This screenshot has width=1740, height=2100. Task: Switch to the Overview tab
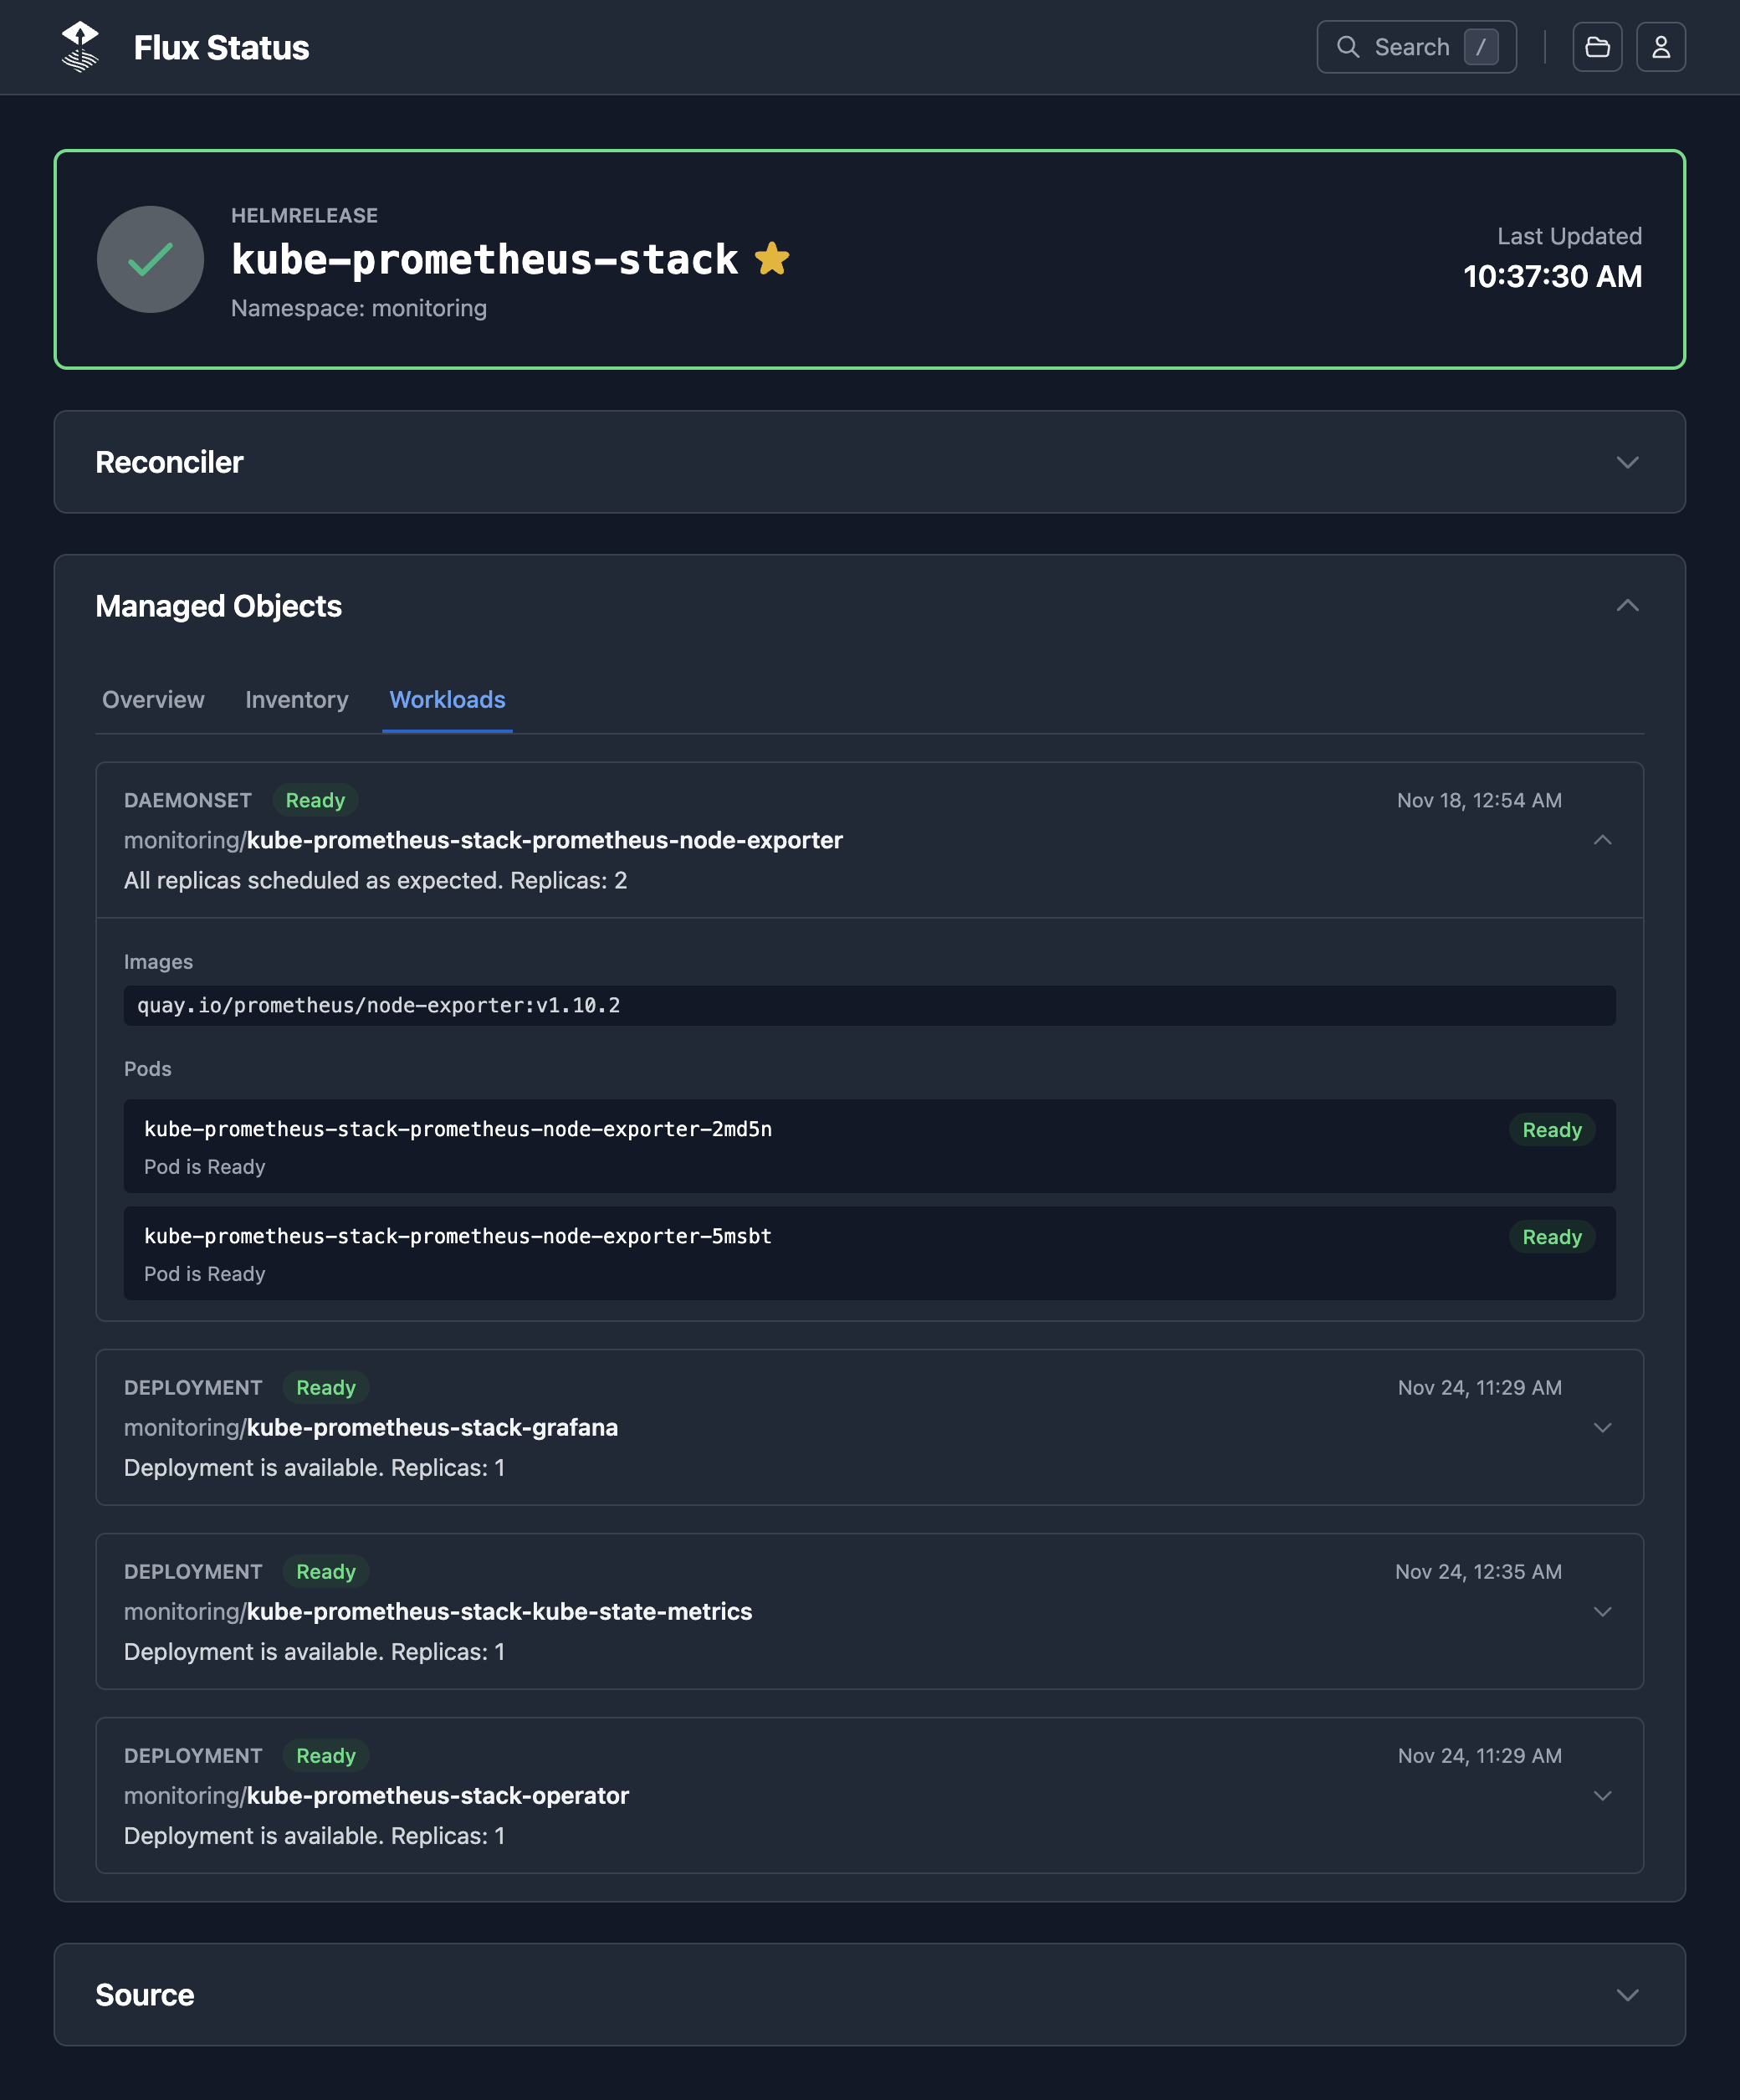[153, 700]
